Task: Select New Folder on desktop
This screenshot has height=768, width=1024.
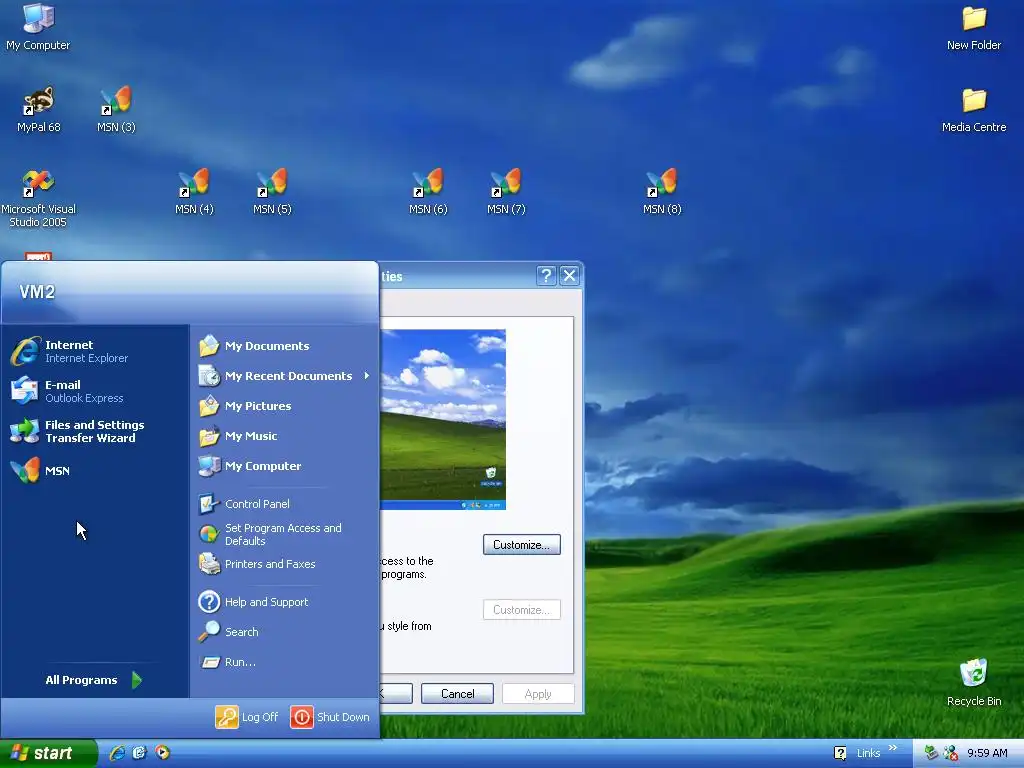Action: pos(974,29)
